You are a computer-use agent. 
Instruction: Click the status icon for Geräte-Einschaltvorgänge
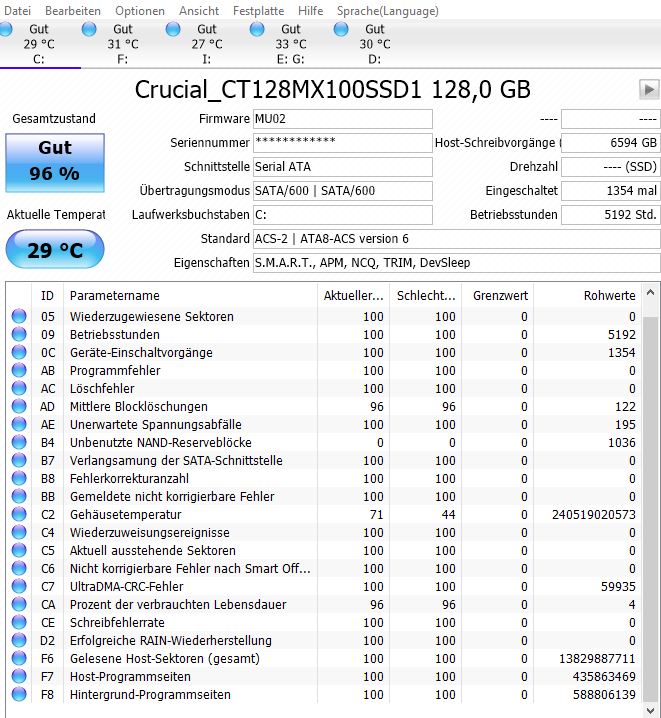[19, 353]
